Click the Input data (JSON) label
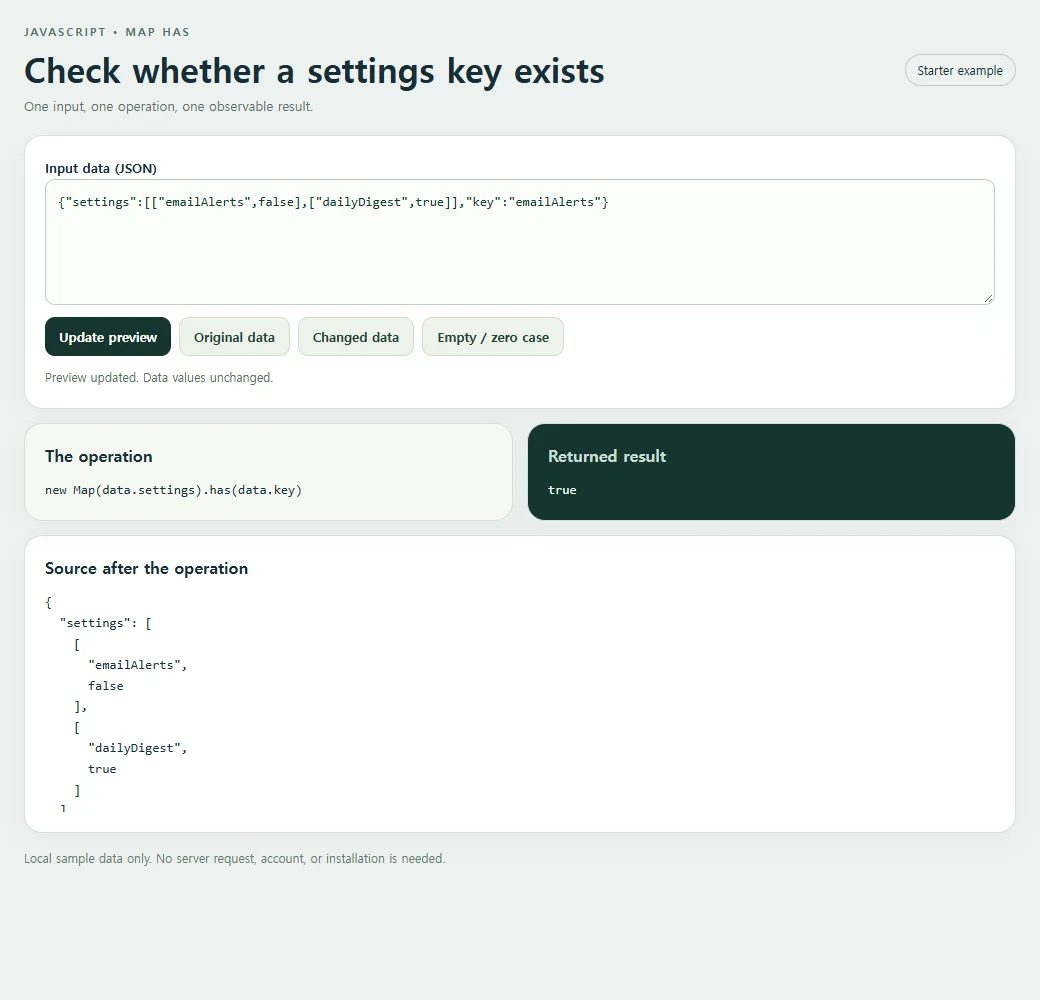 coord(101,168)
